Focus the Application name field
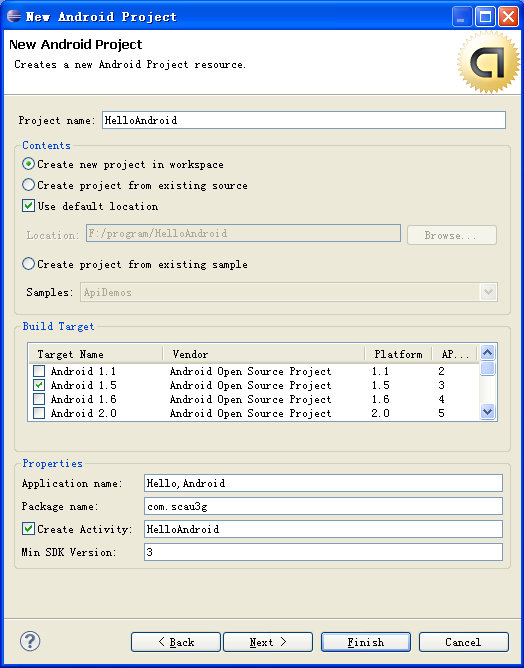The width and height of the screenshot is (524, 668). click(323, 483)
